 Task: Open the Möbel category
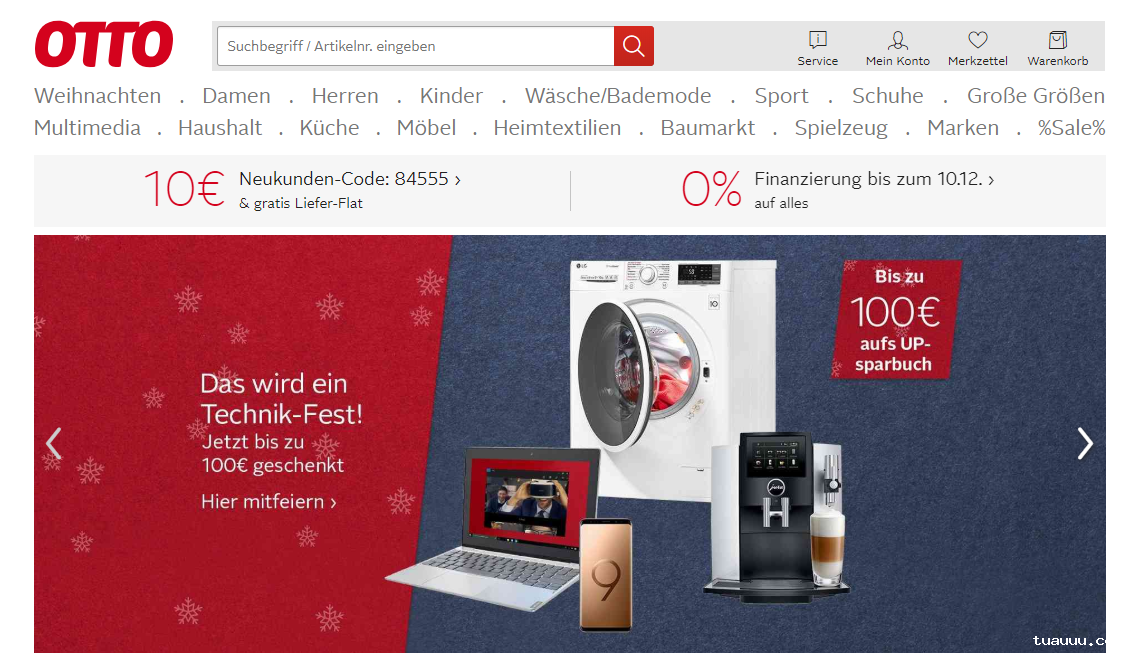pyautogui.click(x=426, y=128)
